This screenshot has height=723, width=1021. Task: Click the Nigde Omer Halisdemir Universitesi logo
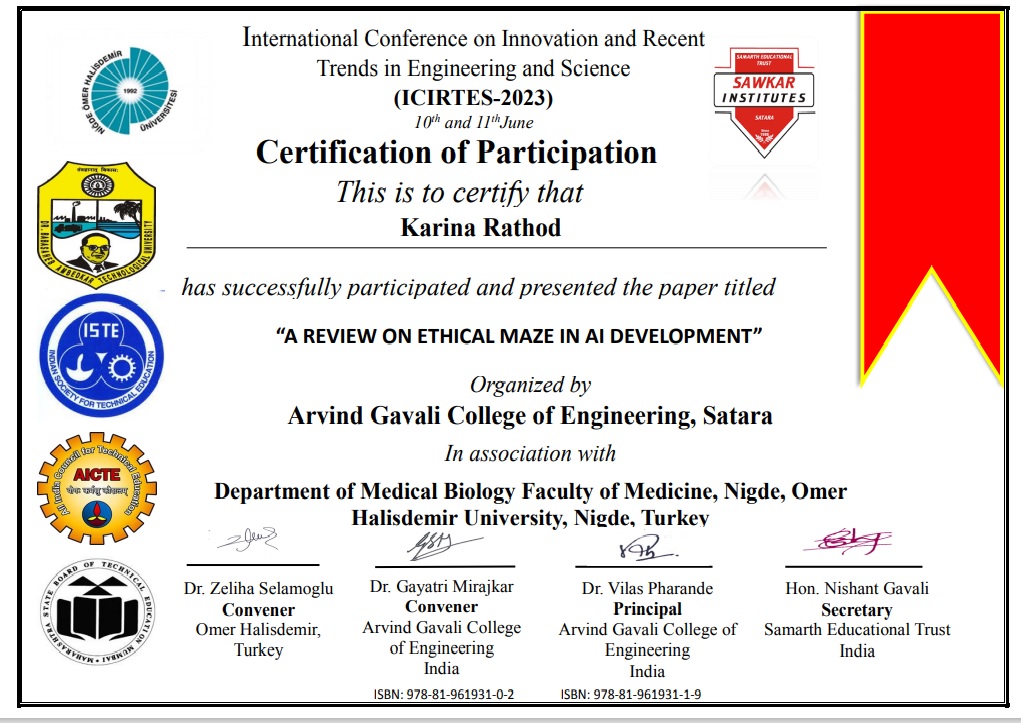pos(130,91)
